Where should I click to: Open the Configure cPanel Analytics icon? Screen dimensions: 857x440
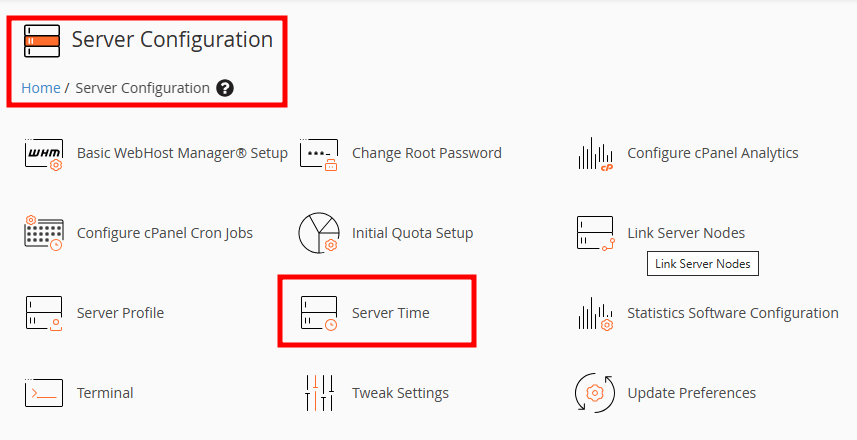pos(595,154)
